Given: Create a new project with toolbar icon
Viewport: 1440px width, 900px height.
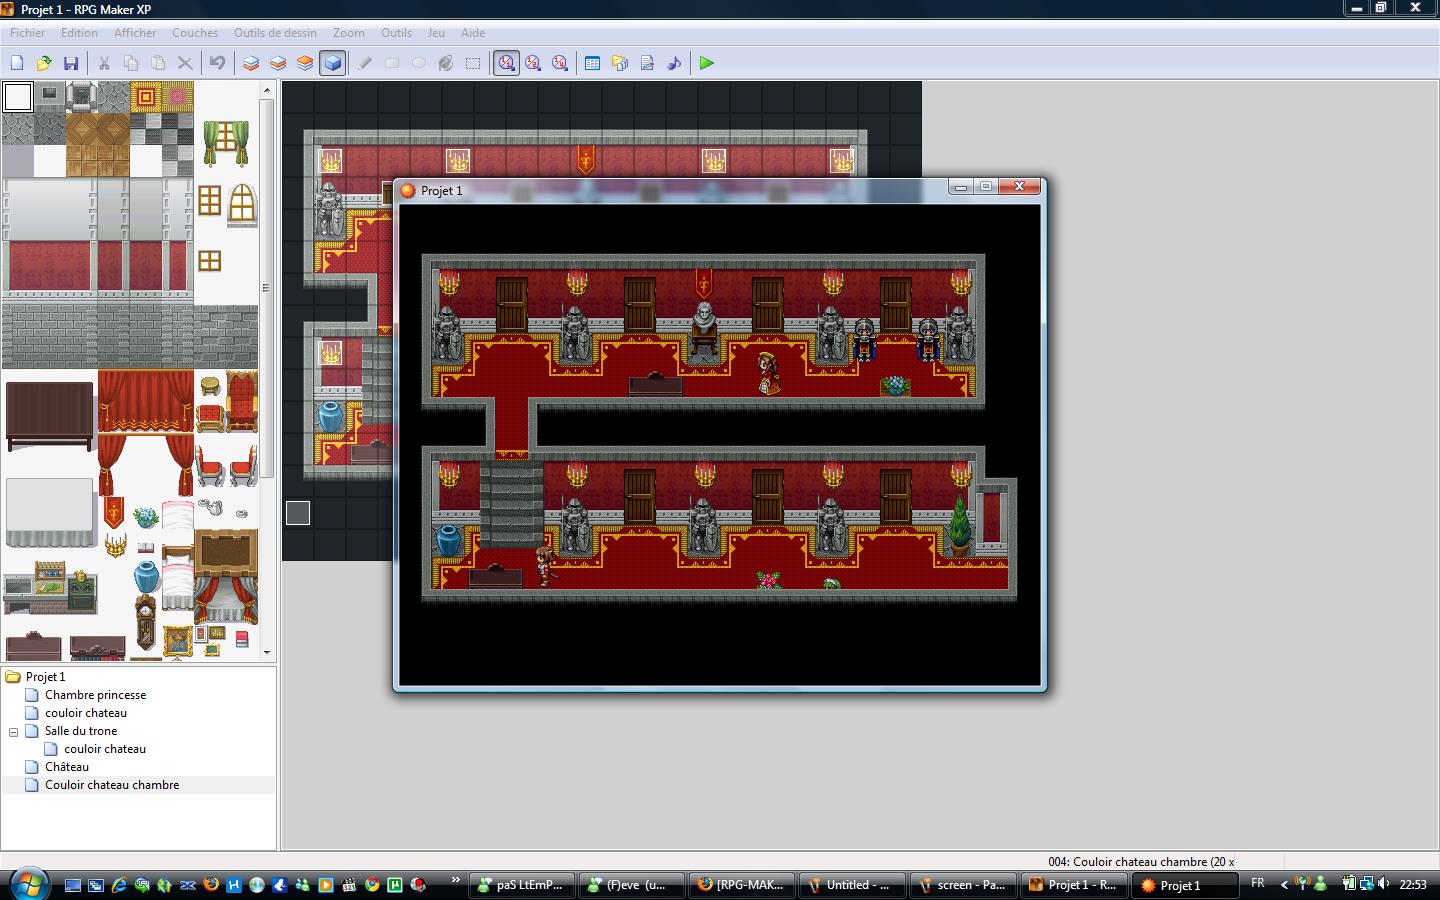Looking at the screenshot, I should click(x=17, y=63).
